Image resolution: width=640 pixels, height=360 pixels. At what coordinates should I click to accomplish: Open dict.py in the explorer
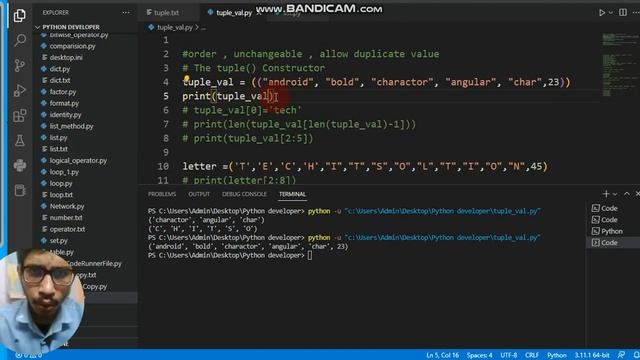pyautogui.click(x=60, y=69)
